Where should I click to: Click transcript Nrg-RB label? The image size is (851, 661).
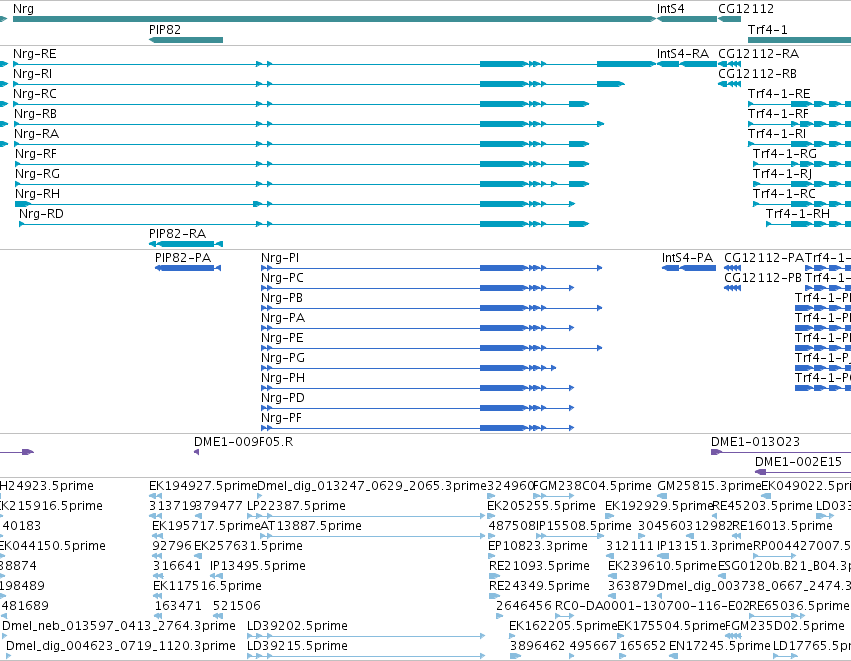[35, 114]
